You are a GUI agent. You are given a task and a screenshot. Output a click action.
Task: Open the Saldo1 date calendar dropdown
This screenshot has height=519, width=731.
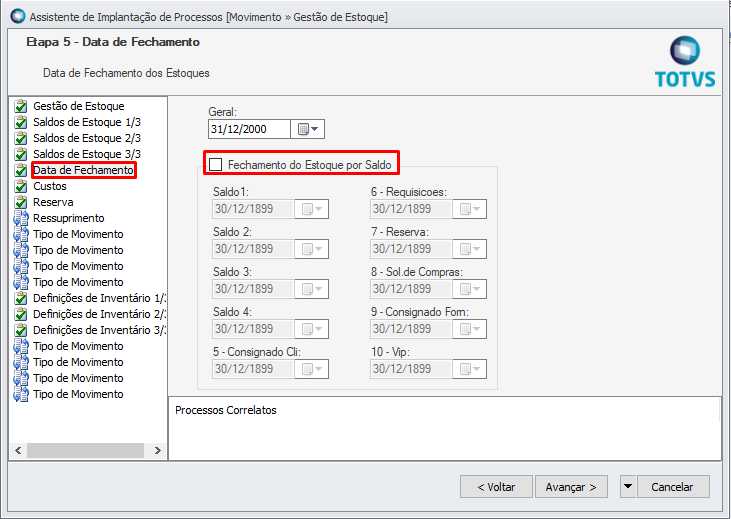tap(312, 209)
